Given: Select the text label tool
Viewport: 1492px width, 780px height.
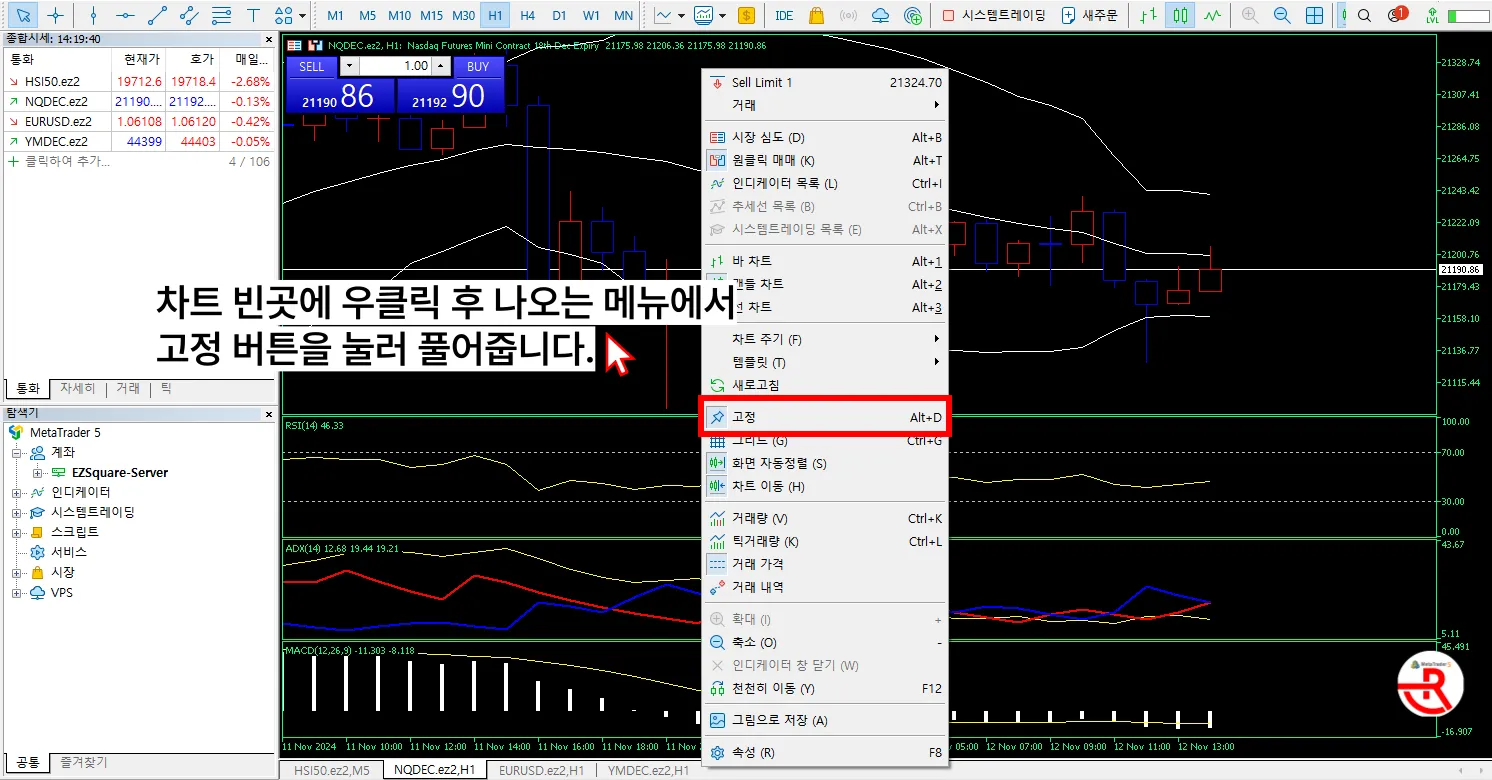Looking at the screenshot, I should [253, 15].
